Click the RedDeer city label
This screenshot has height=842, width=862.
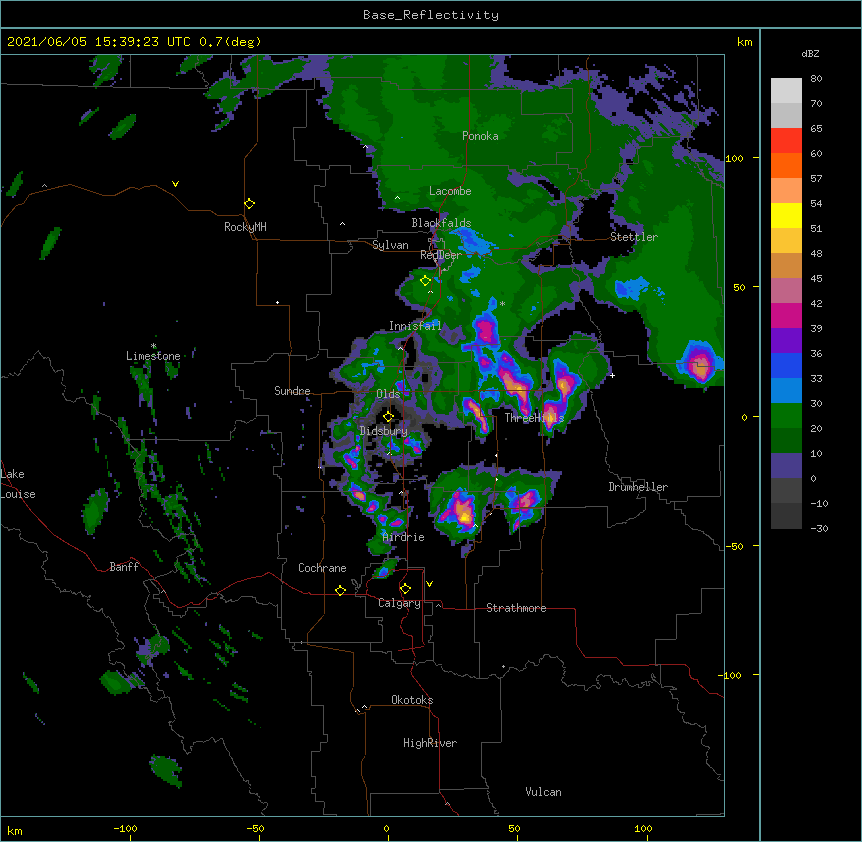[441, 255]
